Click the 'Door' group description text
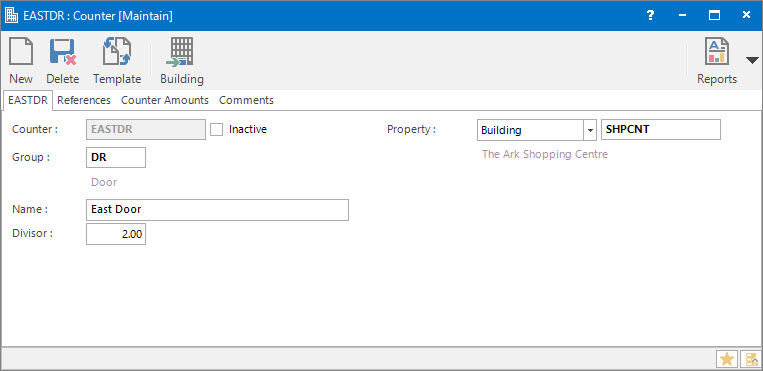 [104, 182]
